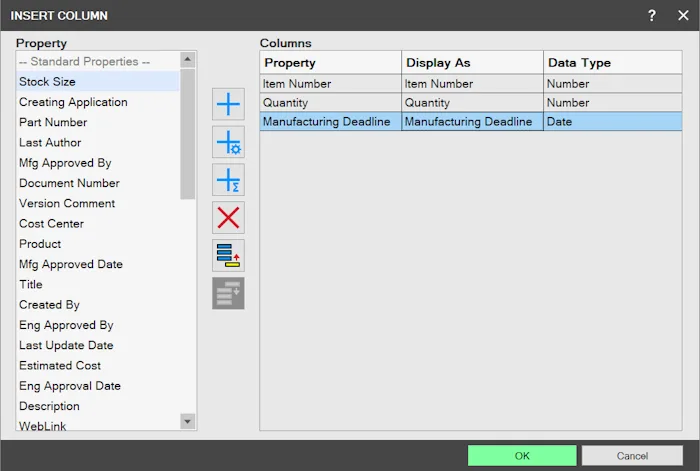Click the plus-with-gear custom property icon
Screen dimensions: 700x471
(228, 142)
